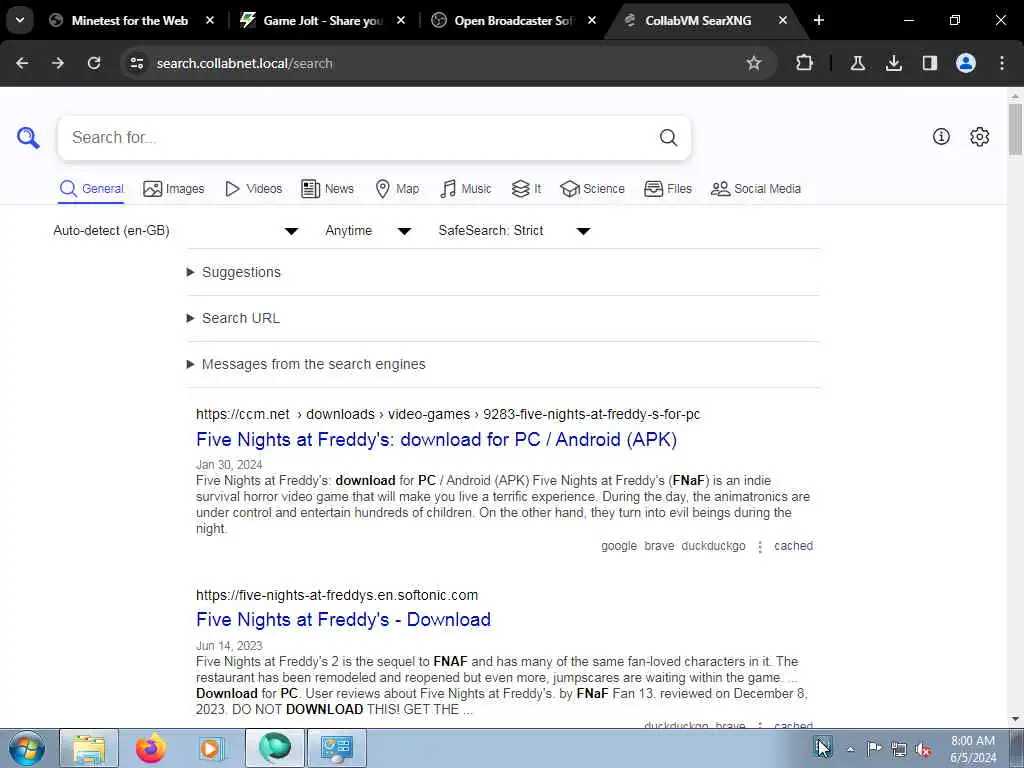Image resolution: width=1024 pixels, height=768 pixels.
Task: Click the muted volume tray icon
Action: click(x=923, y=749)
